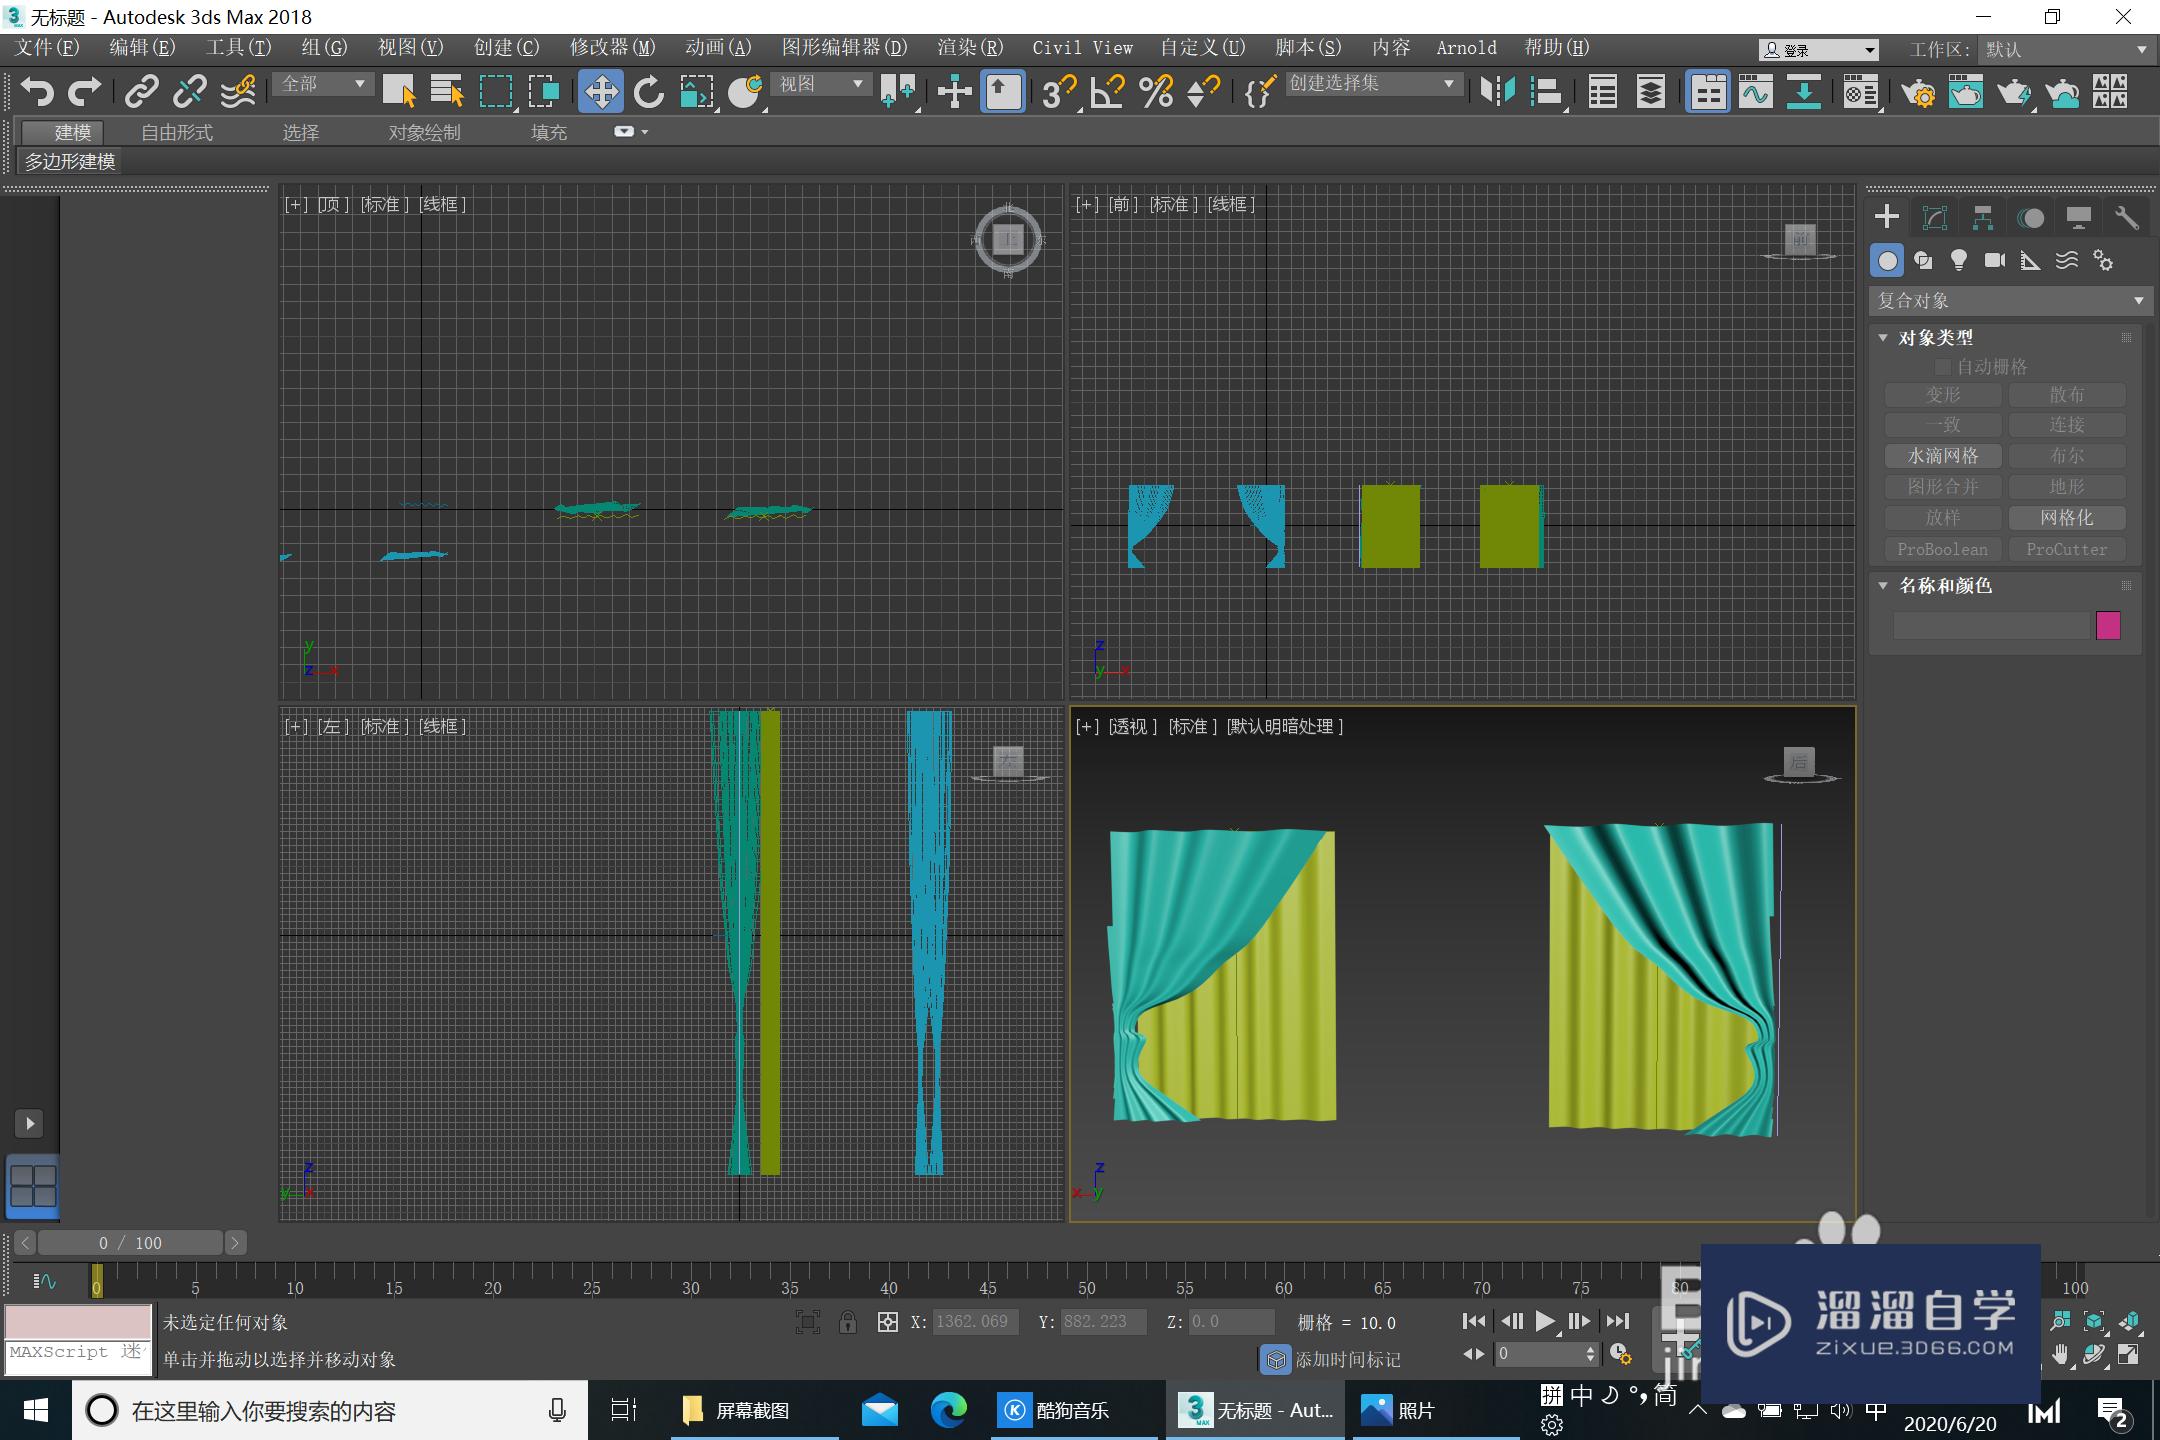
Task: Select the Select and Move tool
Action: [x=601, y=92]
